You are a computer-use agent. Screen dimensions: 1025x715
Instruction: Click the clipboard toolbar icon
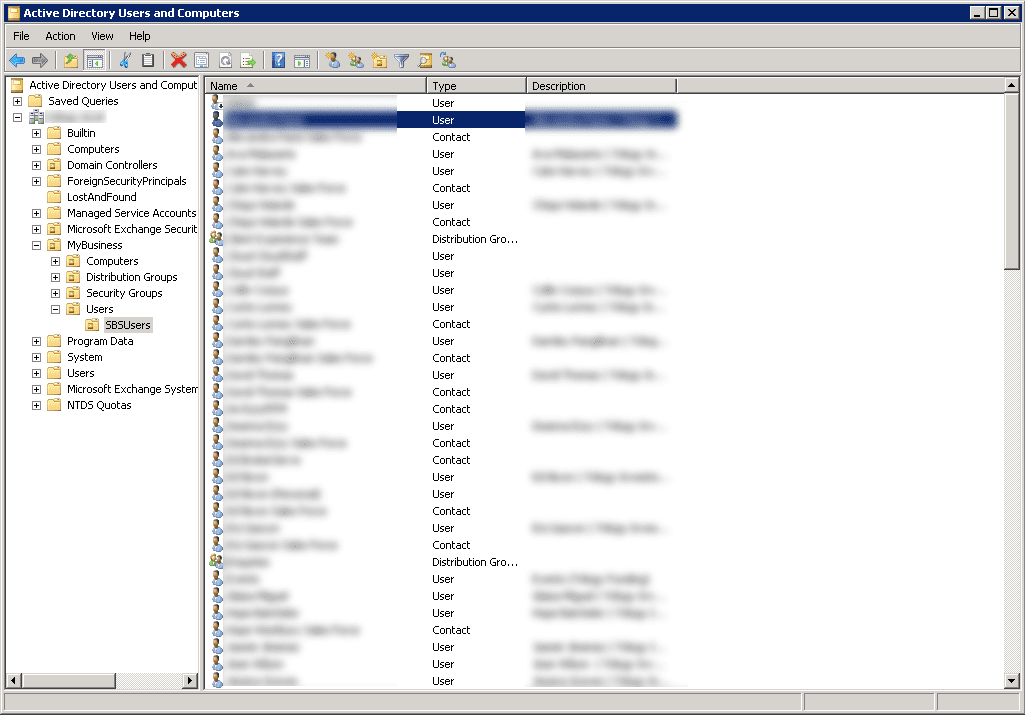[x=148, y=61]
